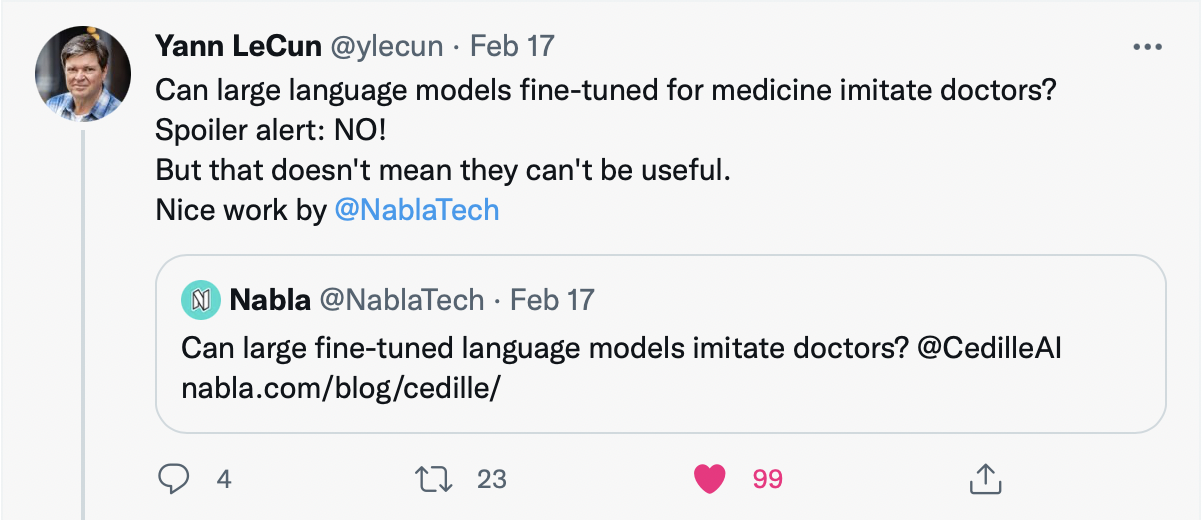Click the bold Nabla name in quoted tweet

pos(266,299)
